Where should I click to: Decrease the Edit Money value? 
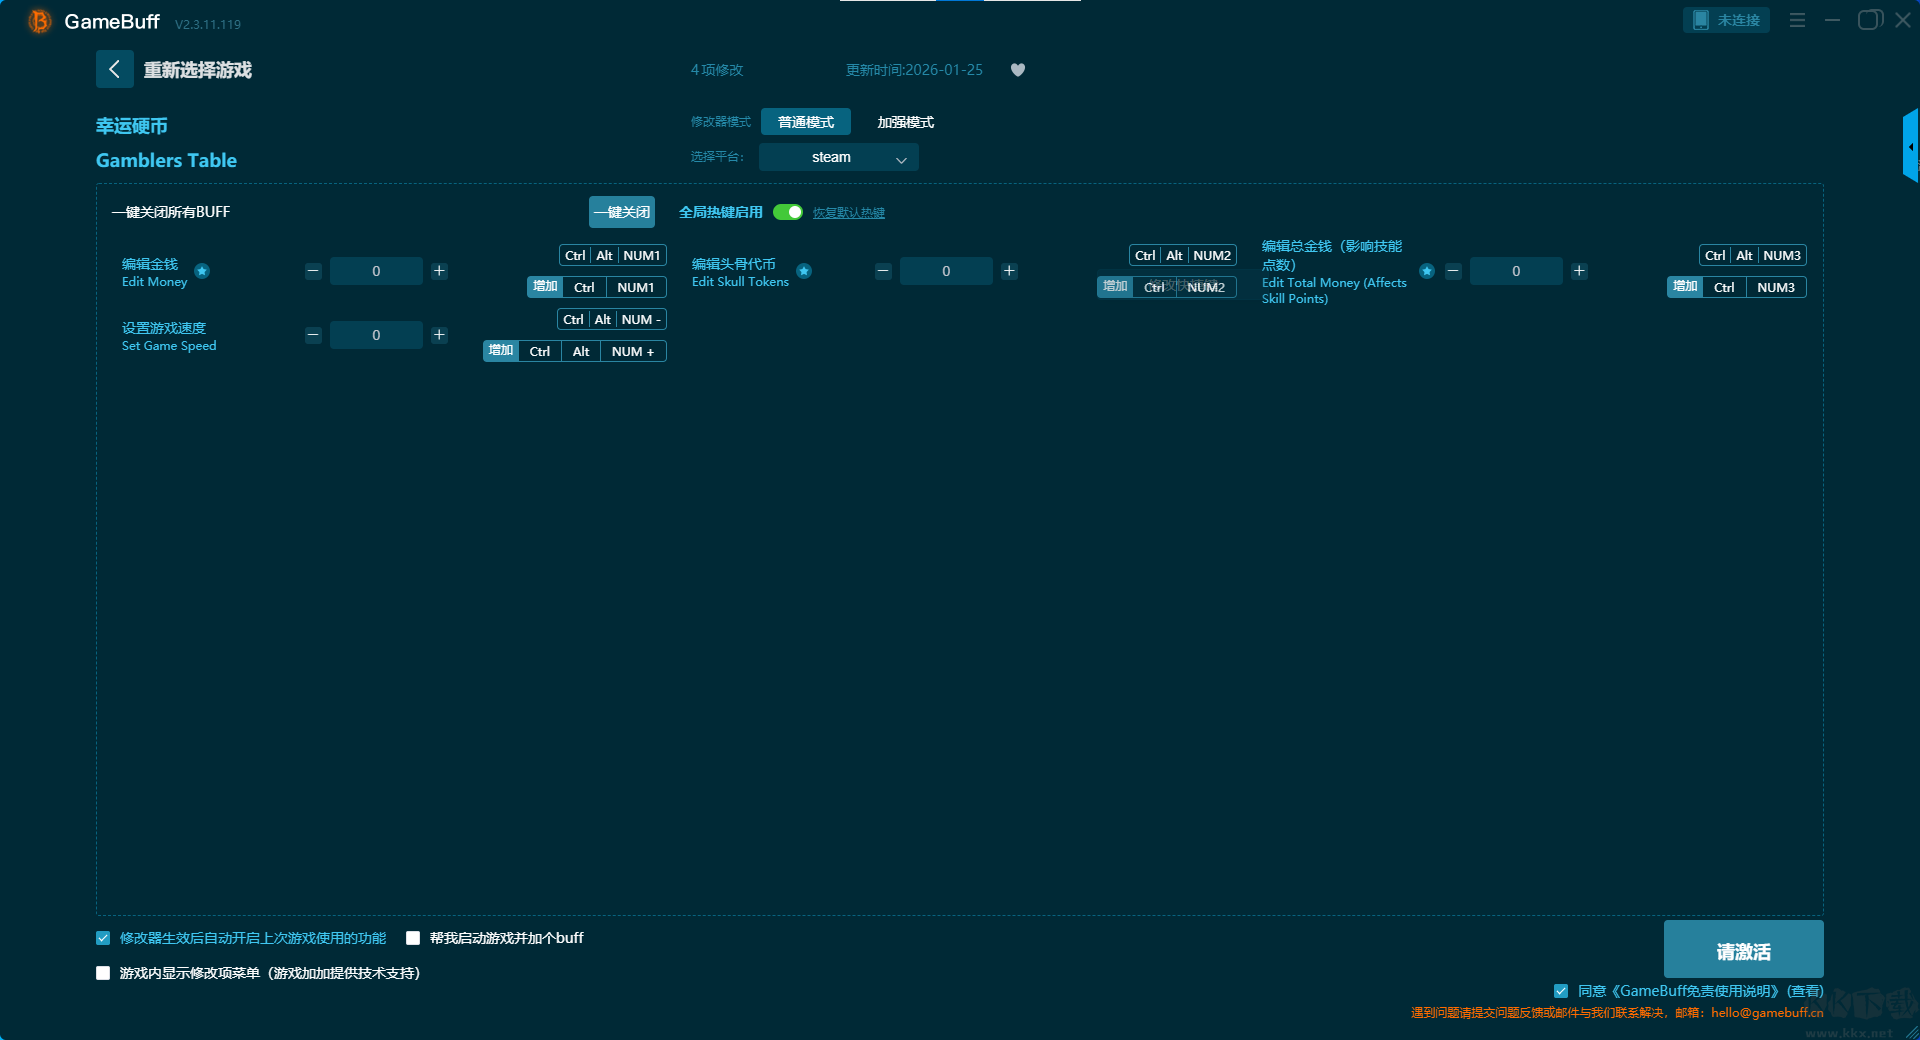pos(313,271)
